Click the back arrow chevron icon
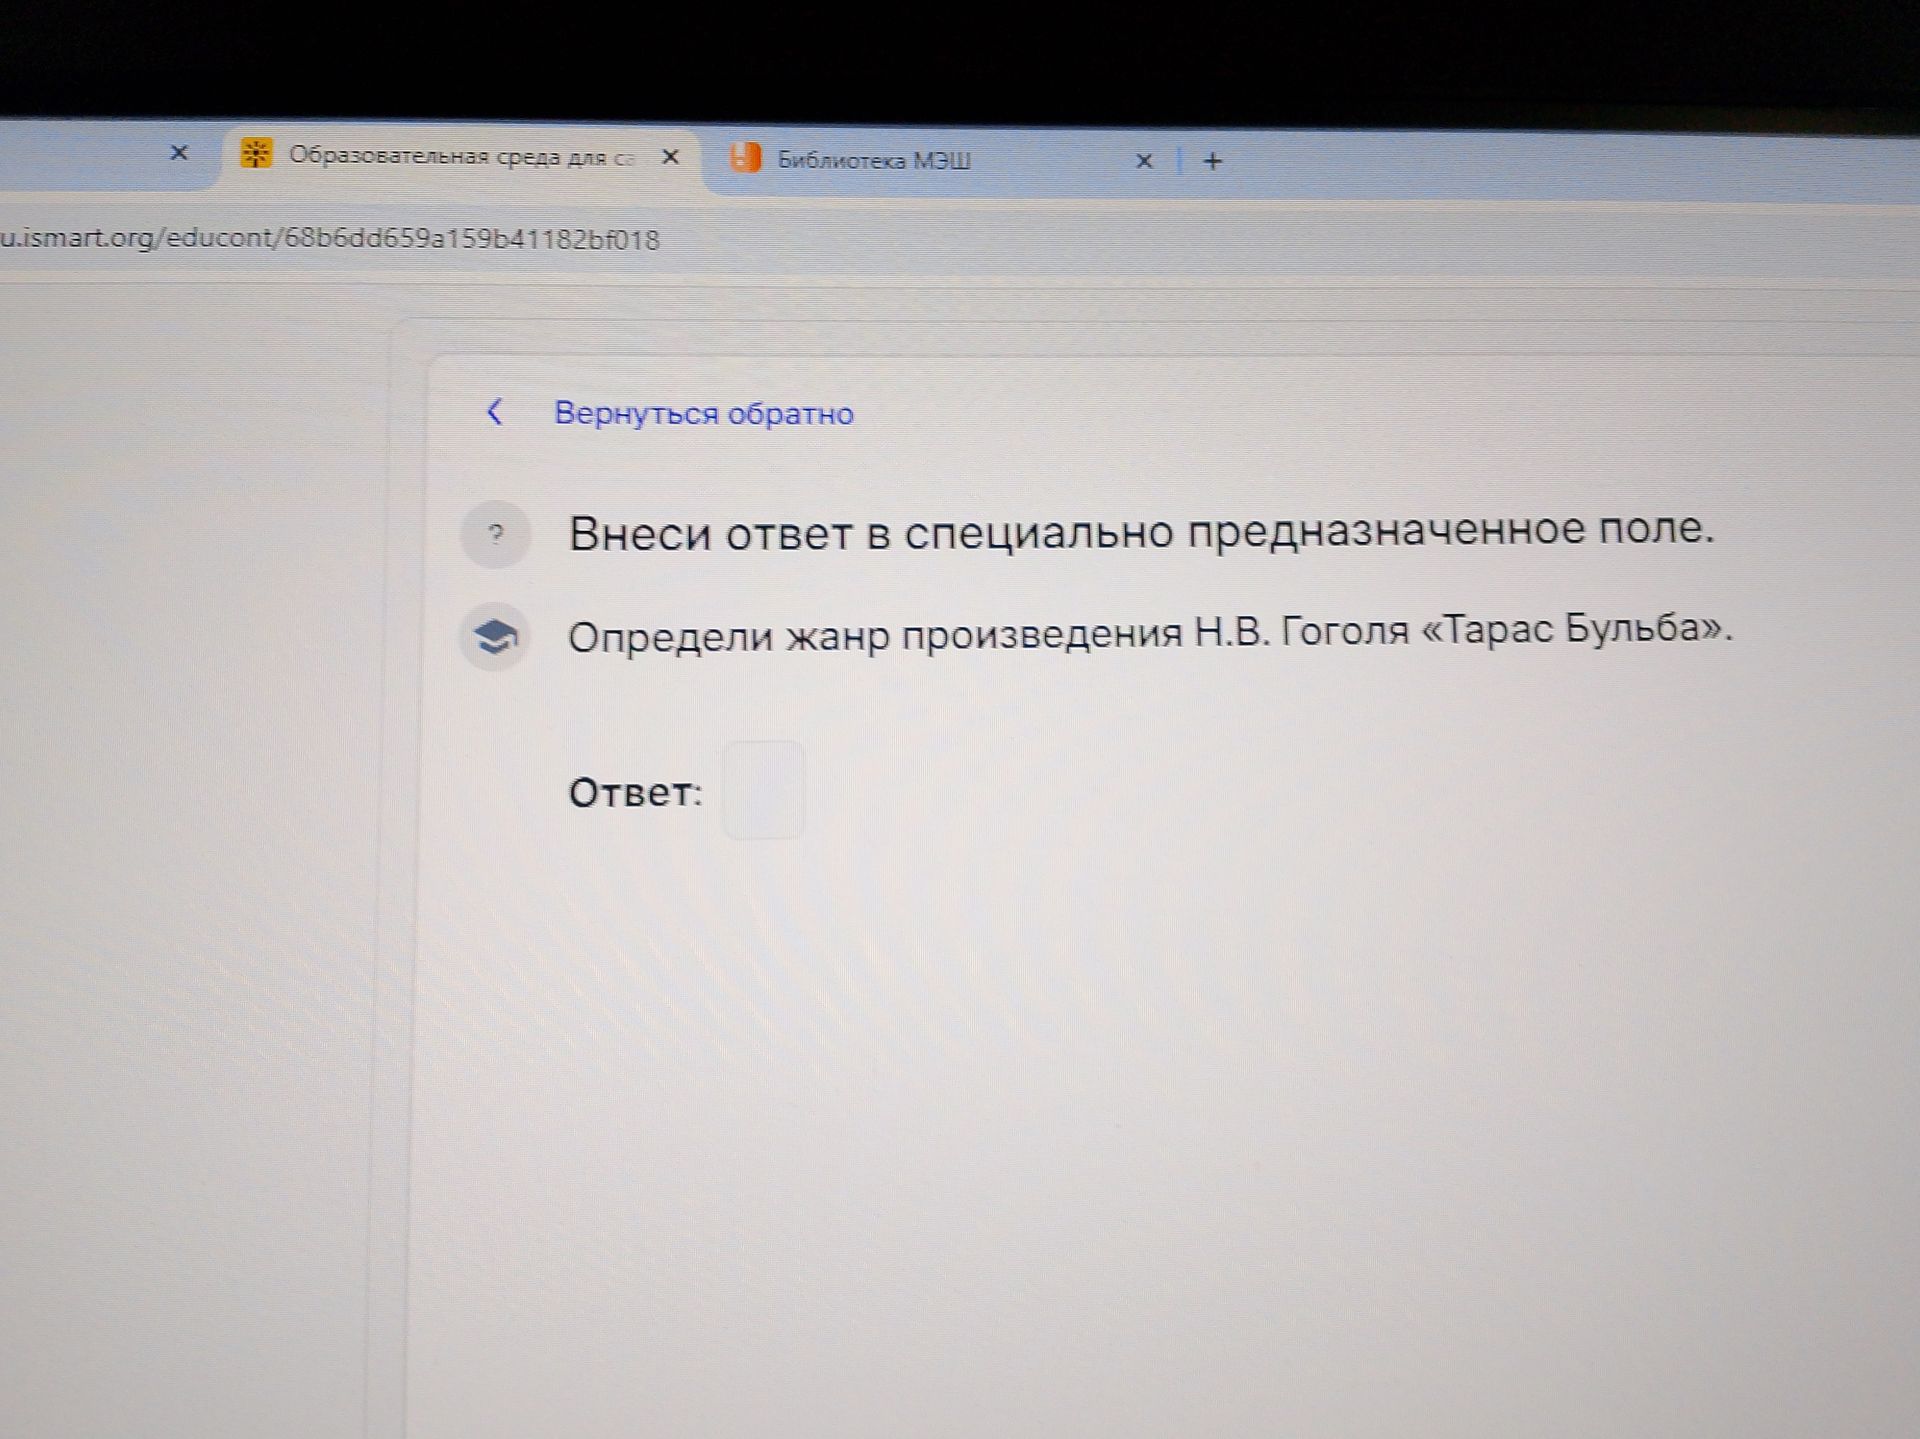Viewport: 1920px width, 1439px height. coord(495,412)
